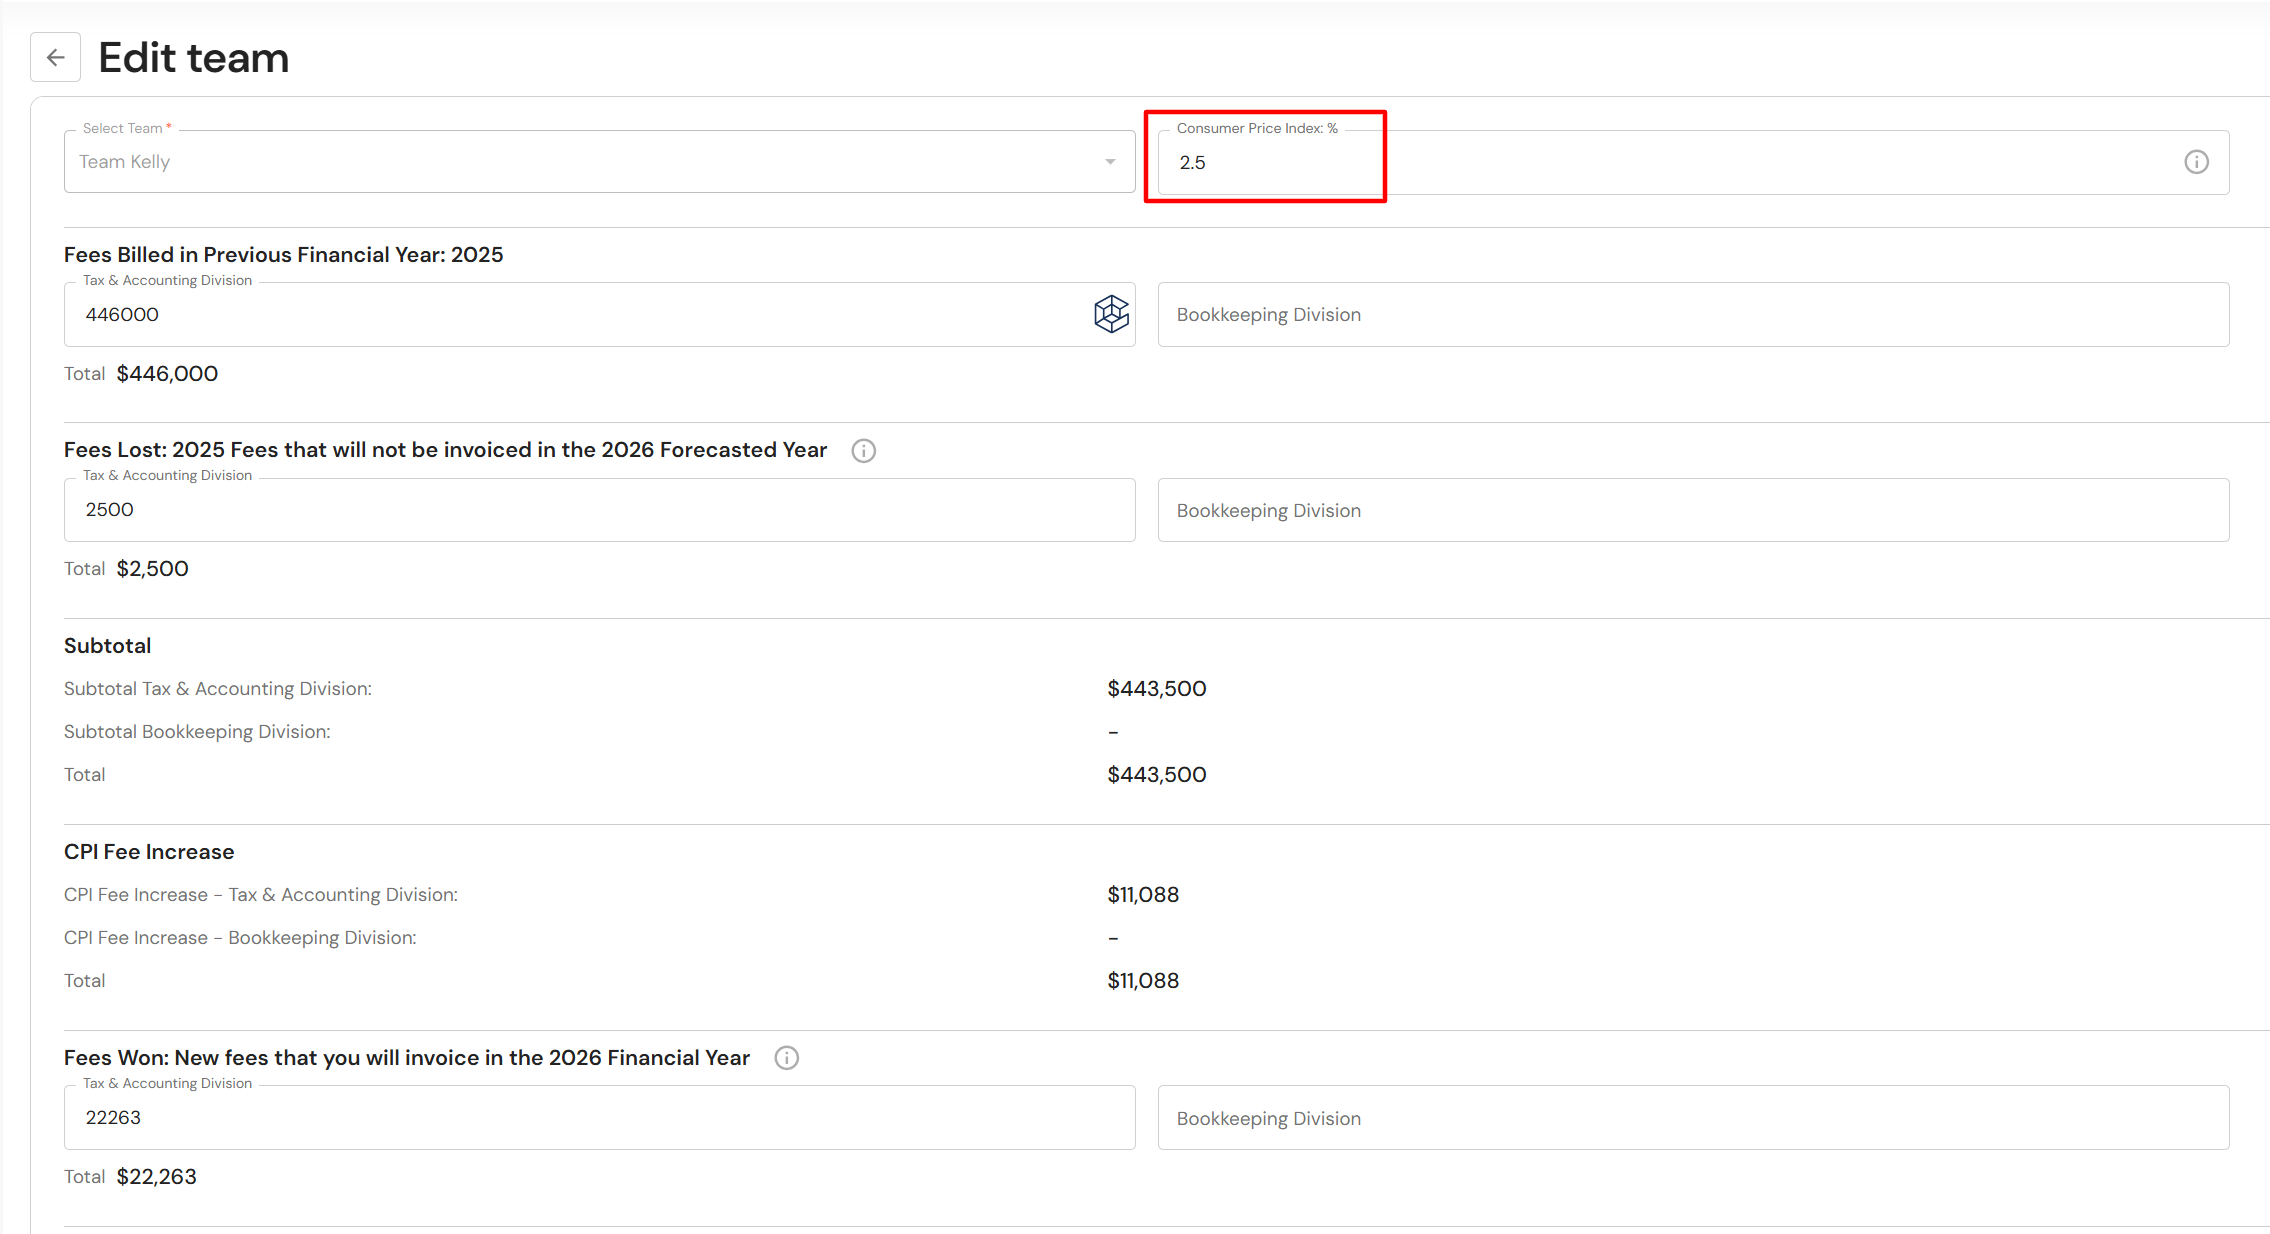Image resolution: width=2270 pixels, height=1234 pixels.
Task: Focus the Consumer Price Index % field
Action: coord(1660,162)
